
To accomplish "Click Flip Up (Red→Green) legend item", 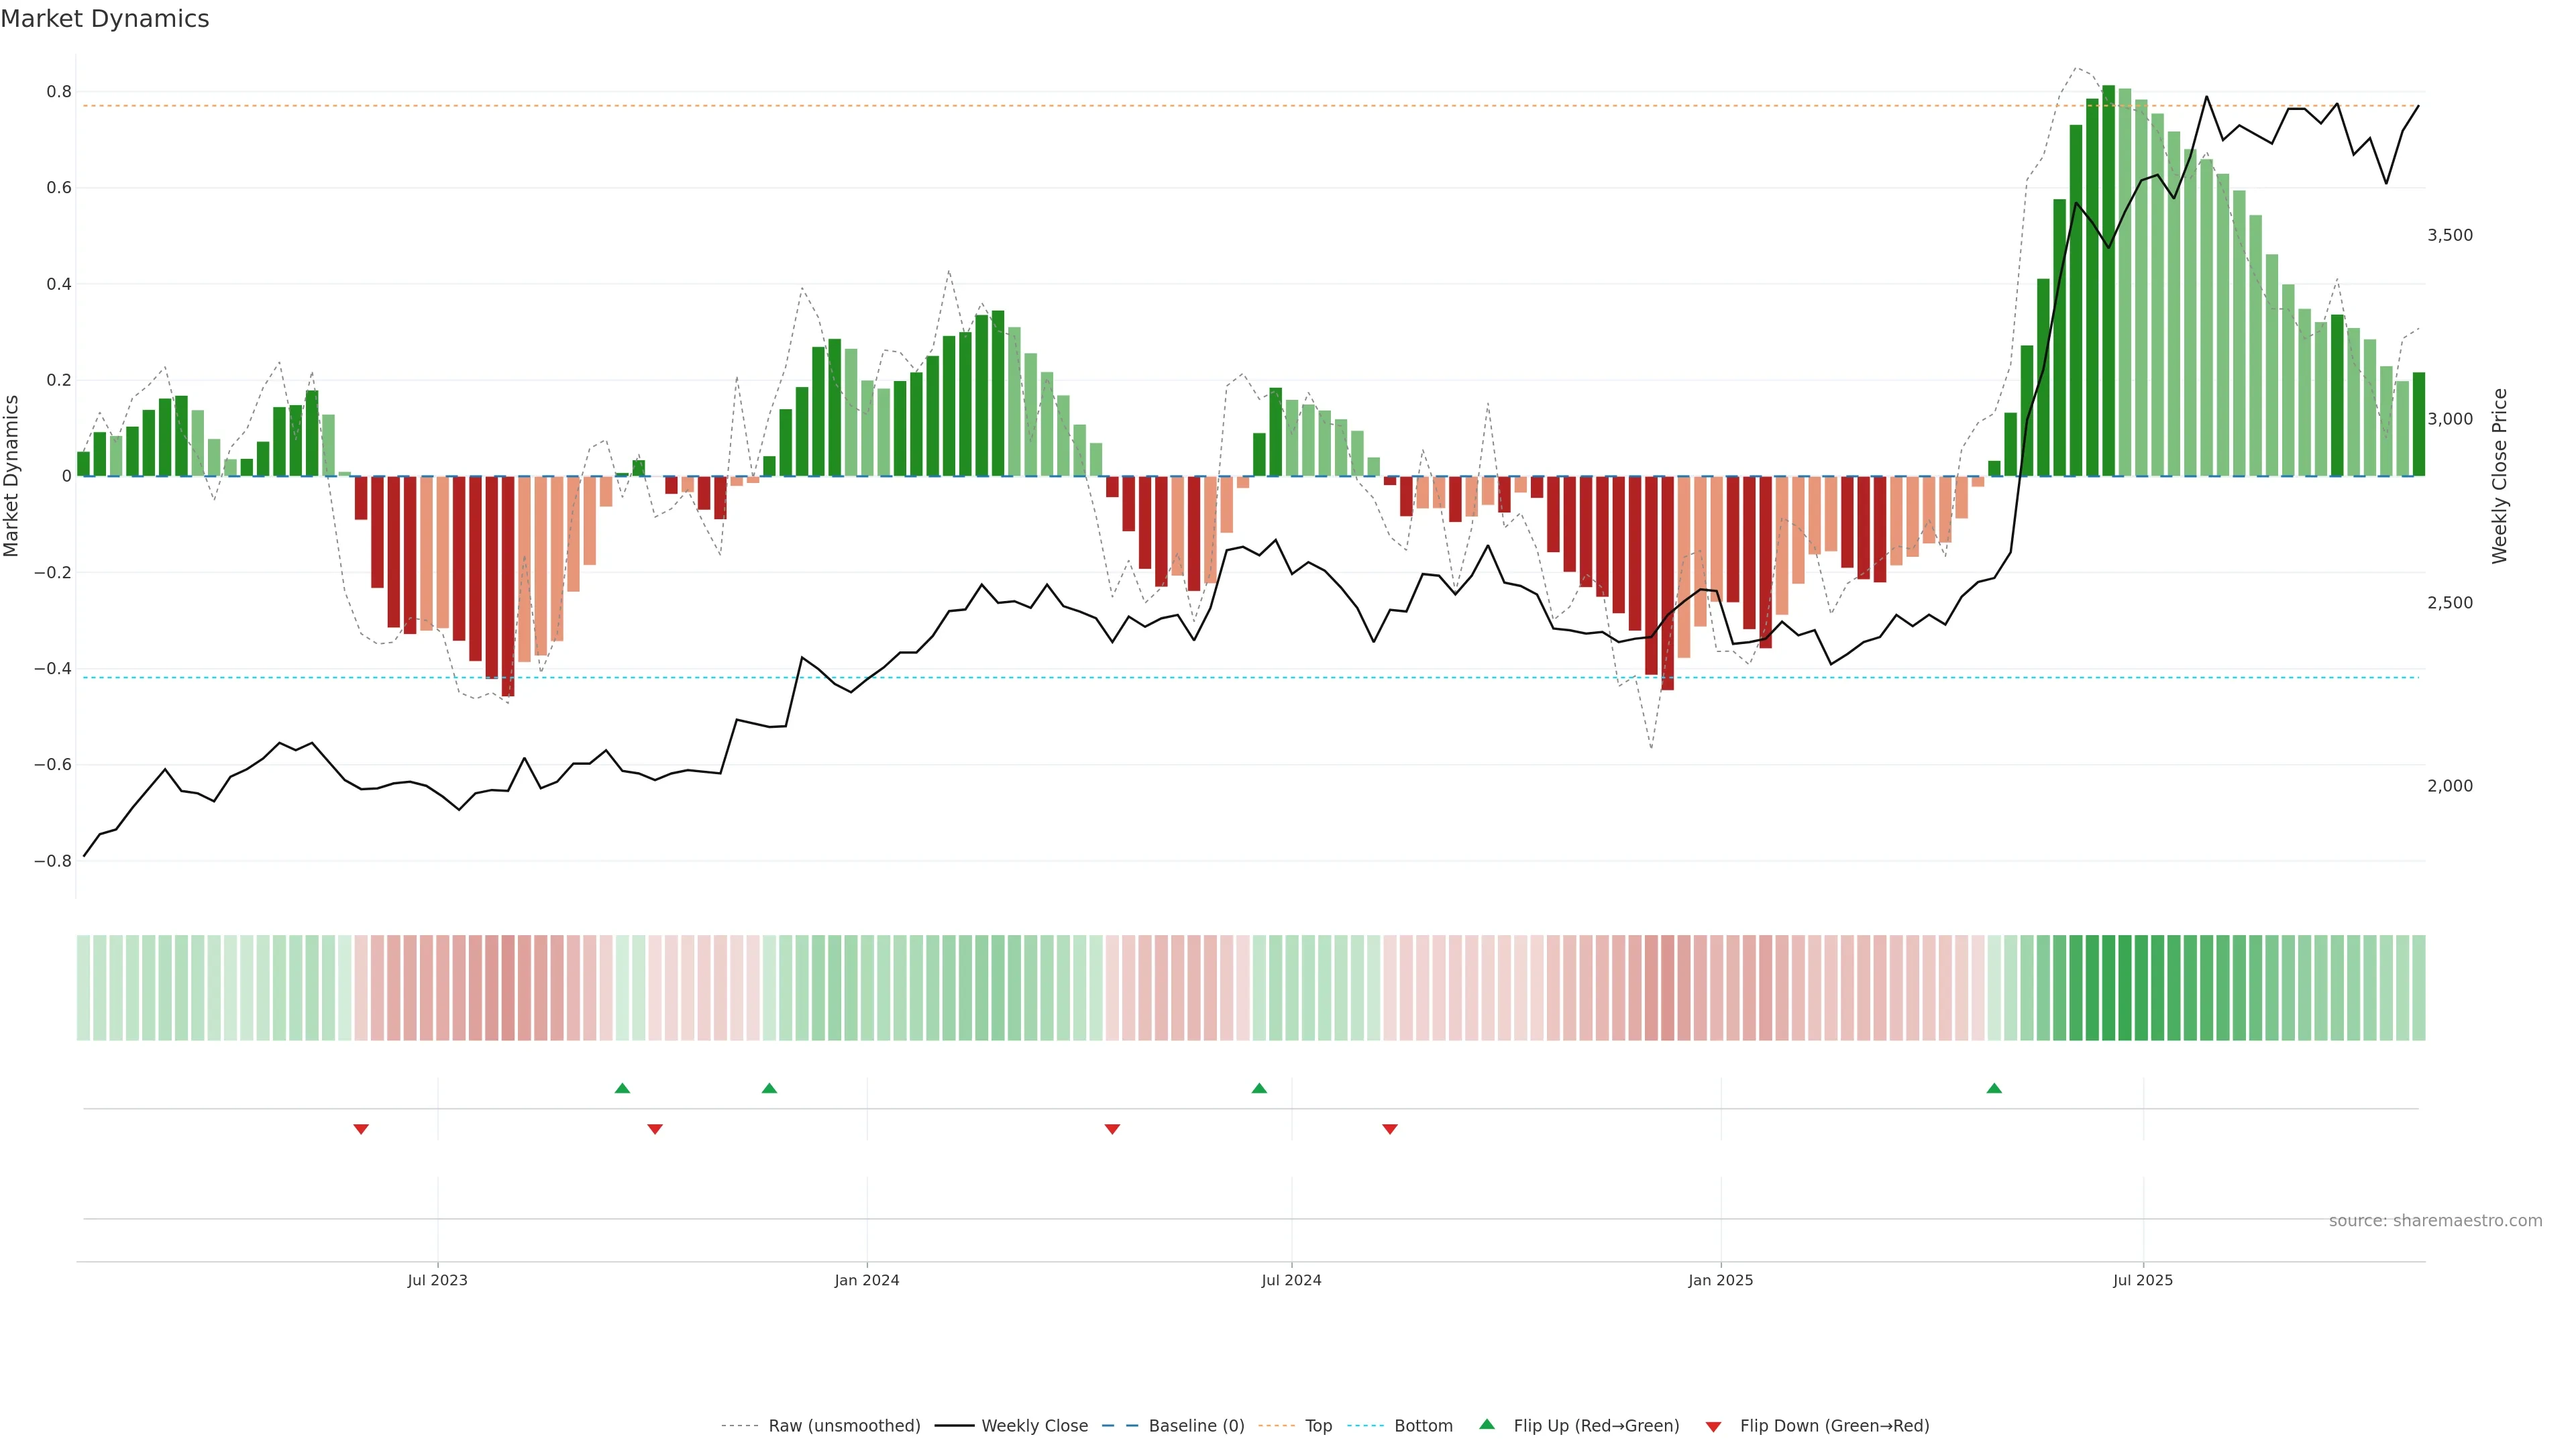I will tap(1596, 1426).
